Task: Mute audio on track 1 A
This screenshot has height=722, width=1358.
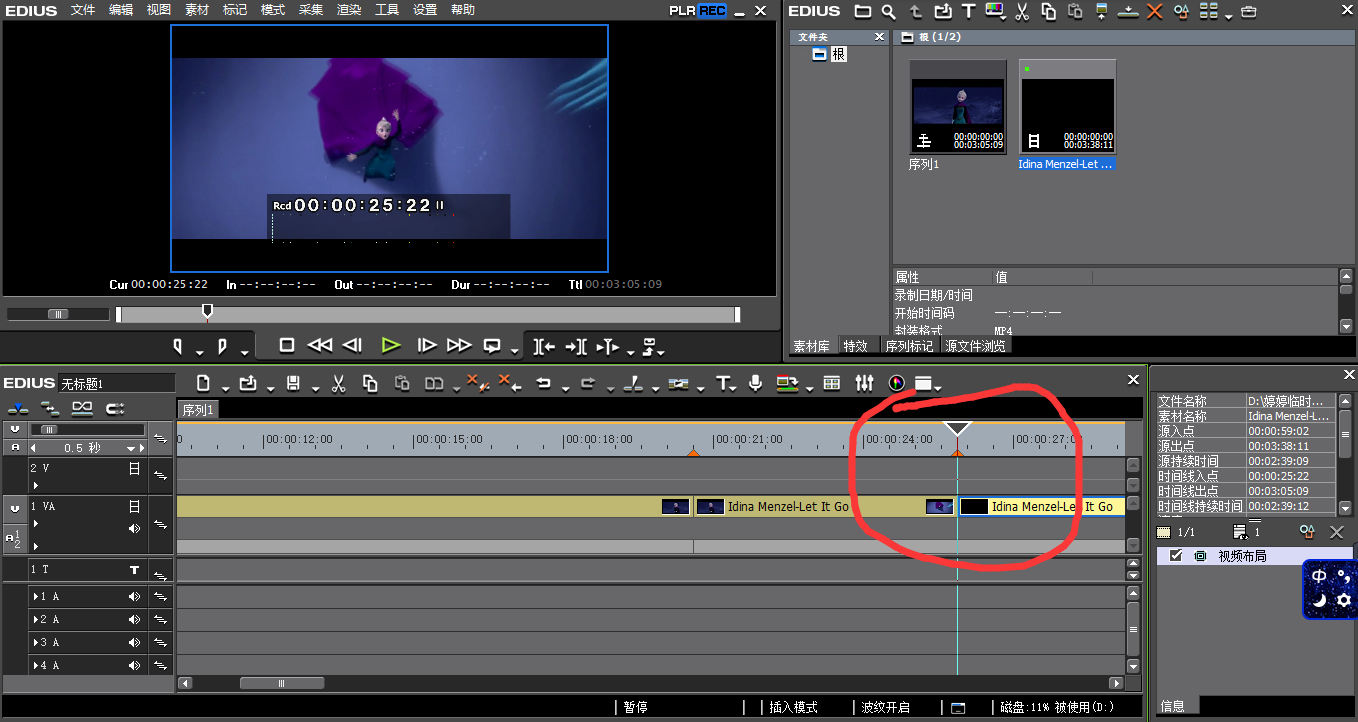Action: [x=134, y=596]
